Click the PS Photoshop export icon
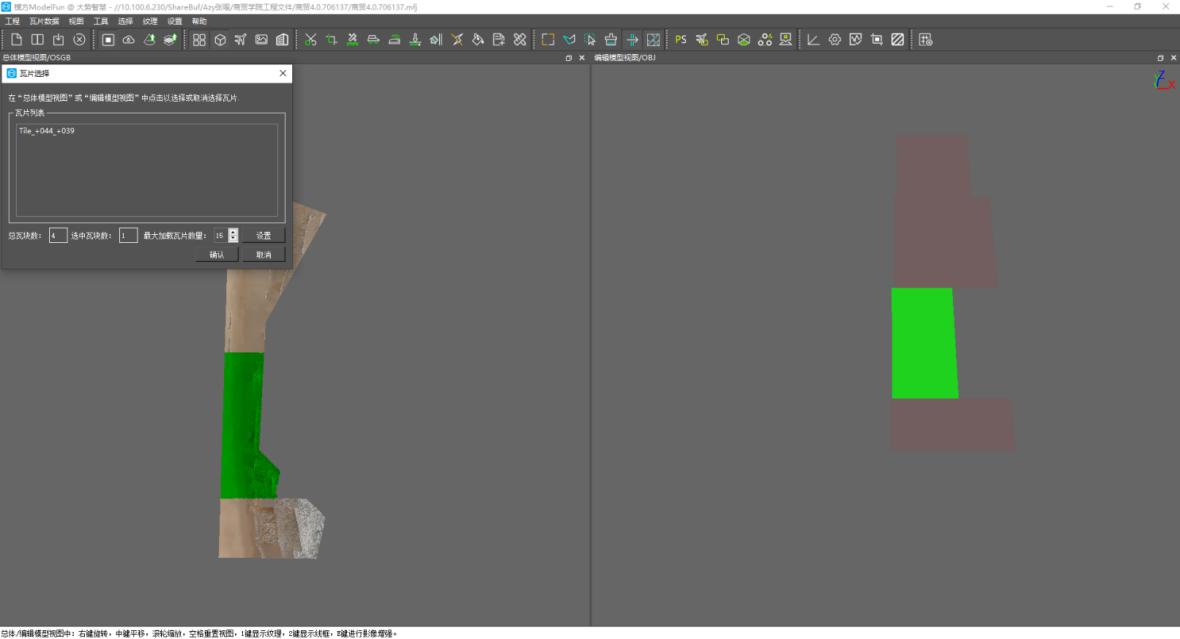This screenshot has width=1180, height=639. [680, 39]
